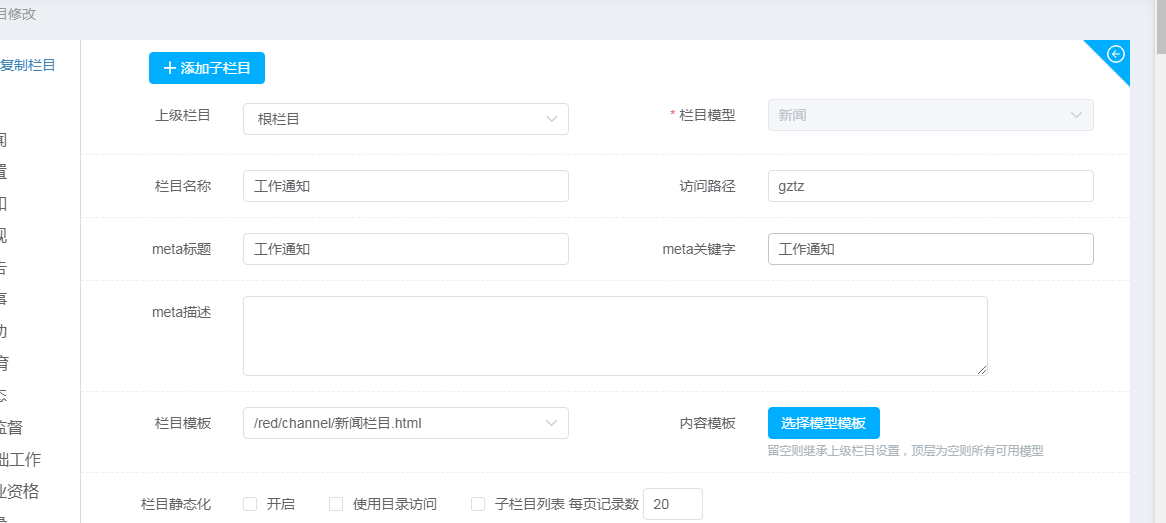Click the meta描述 textarea resize handle
Viewport: 1166px width, 523px height.
coord(982,370)
